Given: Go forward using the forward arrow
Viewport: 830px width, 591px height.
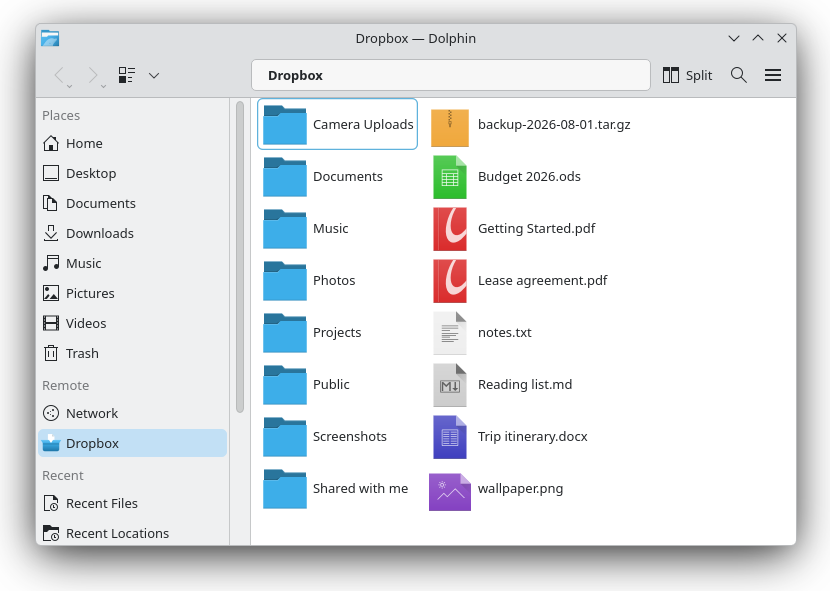Looking at the screenshot, I should coord(93,75).
